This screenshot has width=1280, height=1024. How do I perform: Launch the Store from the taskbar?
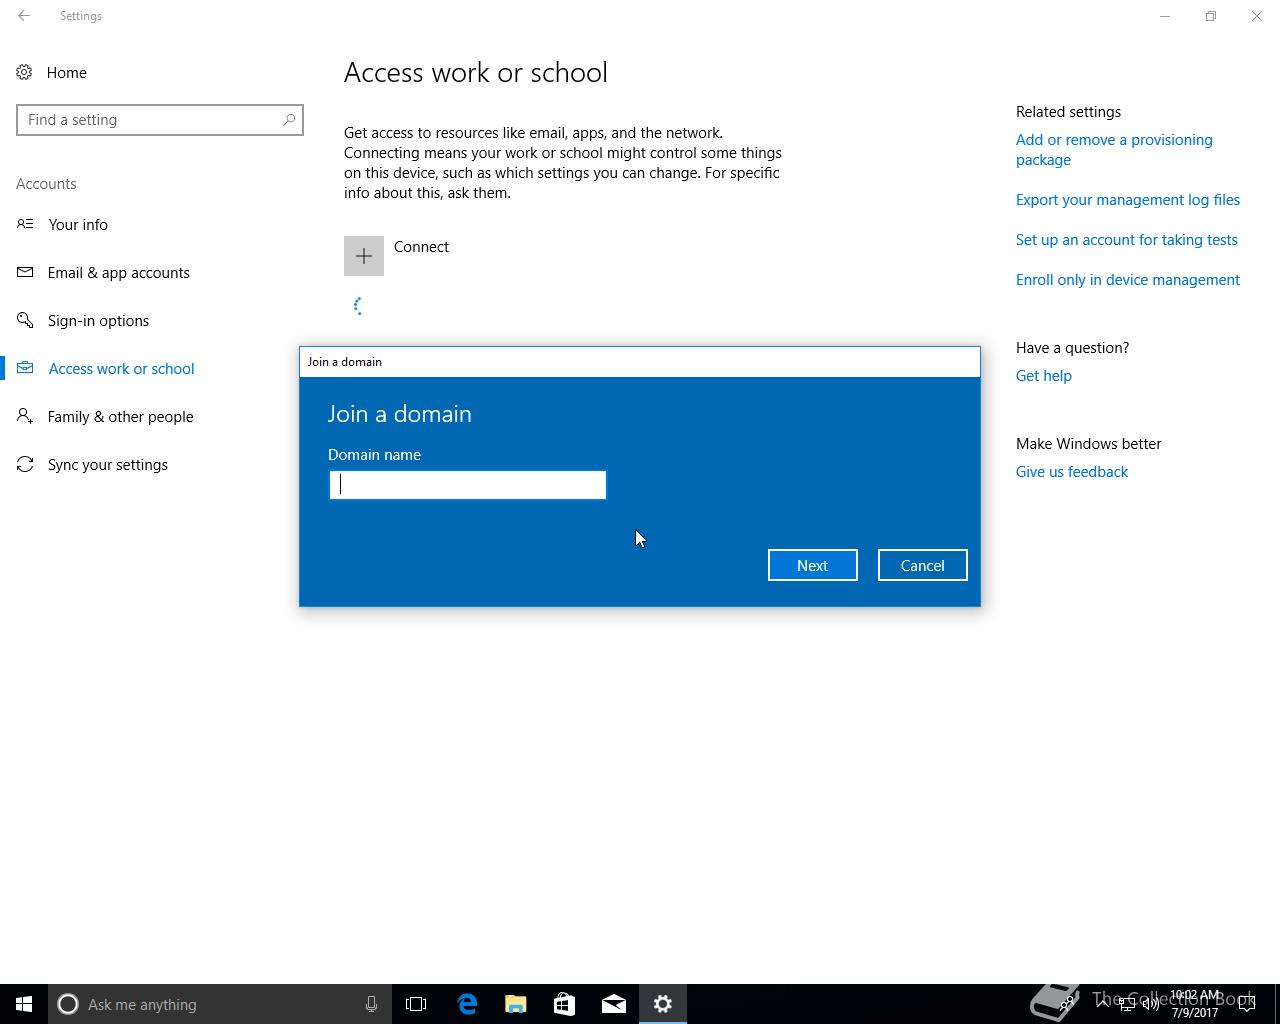tap(565, 1004)
